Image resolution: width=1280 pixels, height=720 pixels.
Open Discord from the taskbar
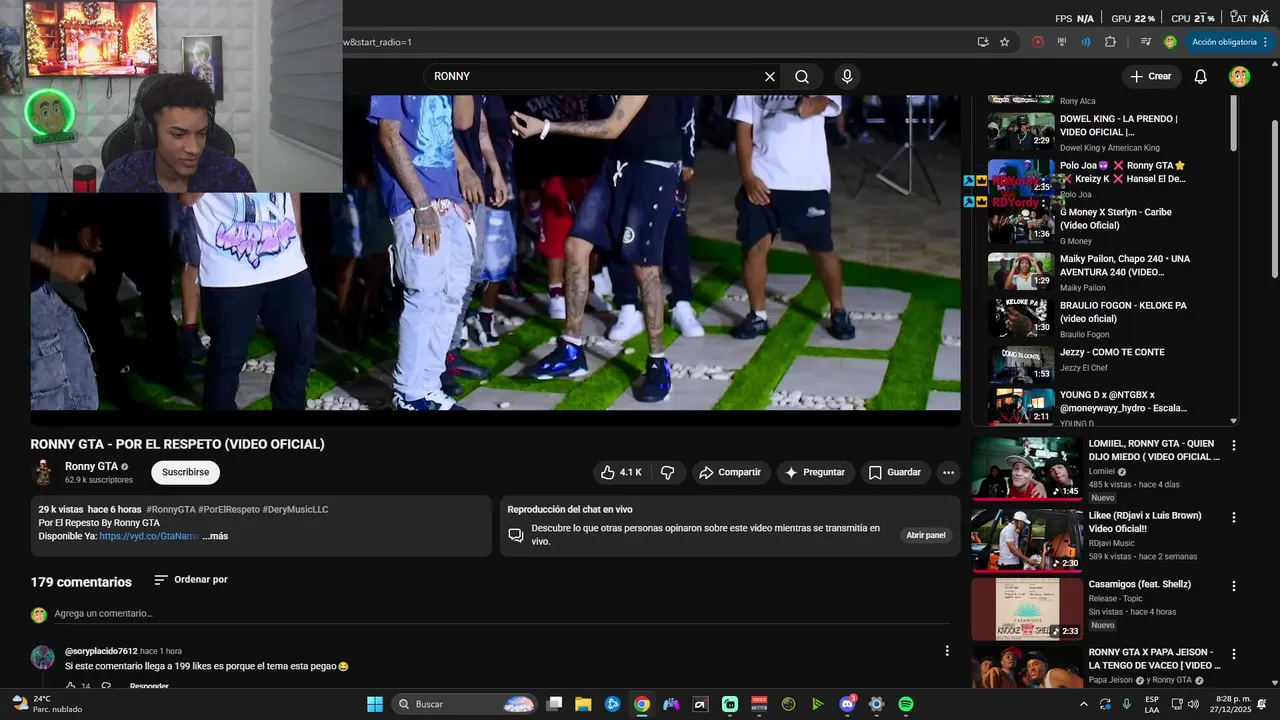[847, 704]
